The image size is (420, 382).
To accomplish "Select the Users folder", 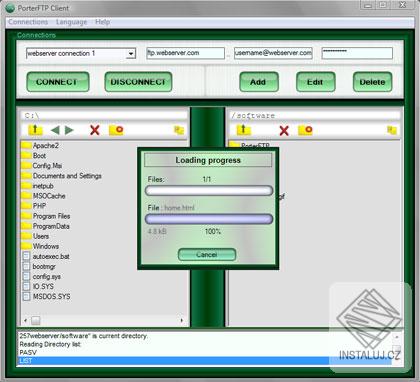I will tap(35, 236).
